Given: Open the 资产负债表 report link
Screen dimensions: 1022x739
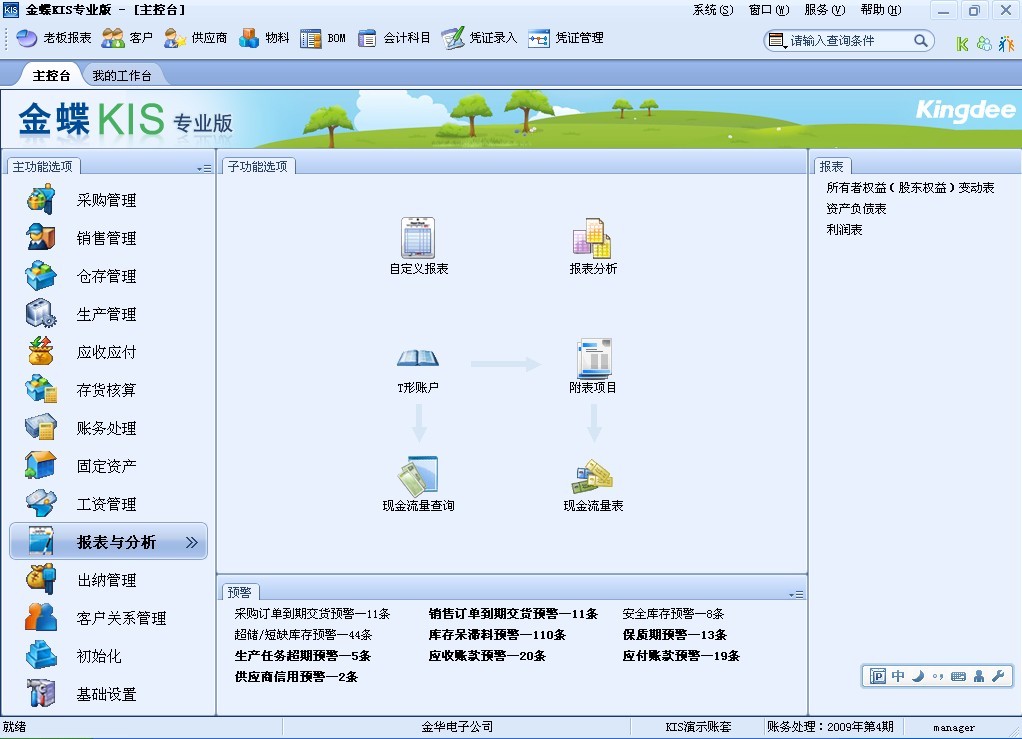Looking at the screenshot, I should (x=856, y=209).
